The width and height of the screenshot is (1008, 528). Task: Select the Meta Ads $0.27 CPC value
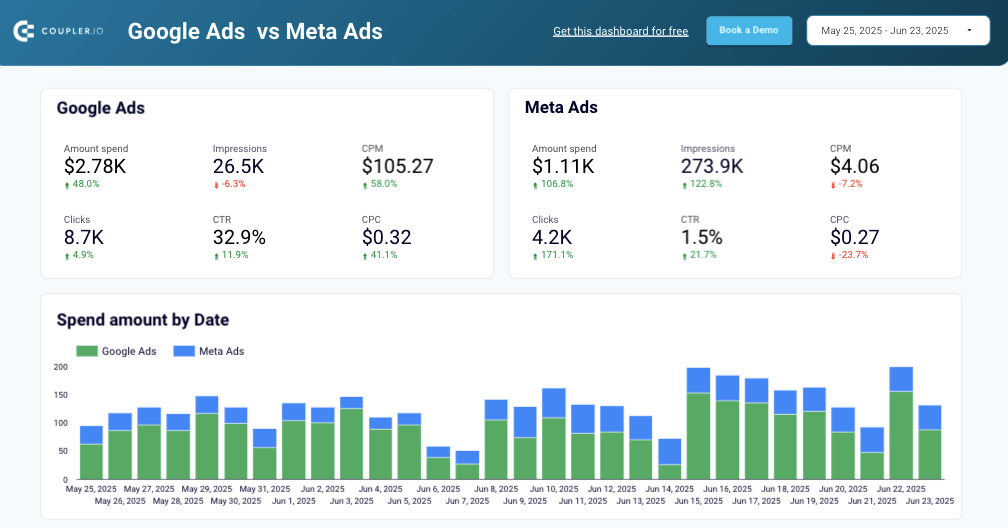click(855, 237)
